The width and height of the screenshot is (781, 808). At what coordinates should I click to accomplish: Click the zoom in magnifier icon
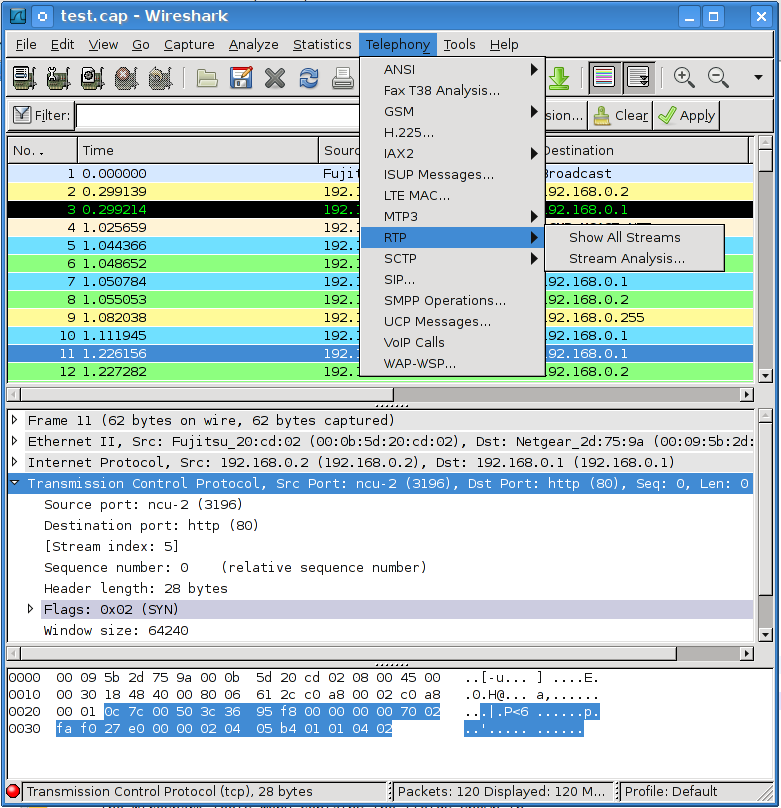click(684, 78)
